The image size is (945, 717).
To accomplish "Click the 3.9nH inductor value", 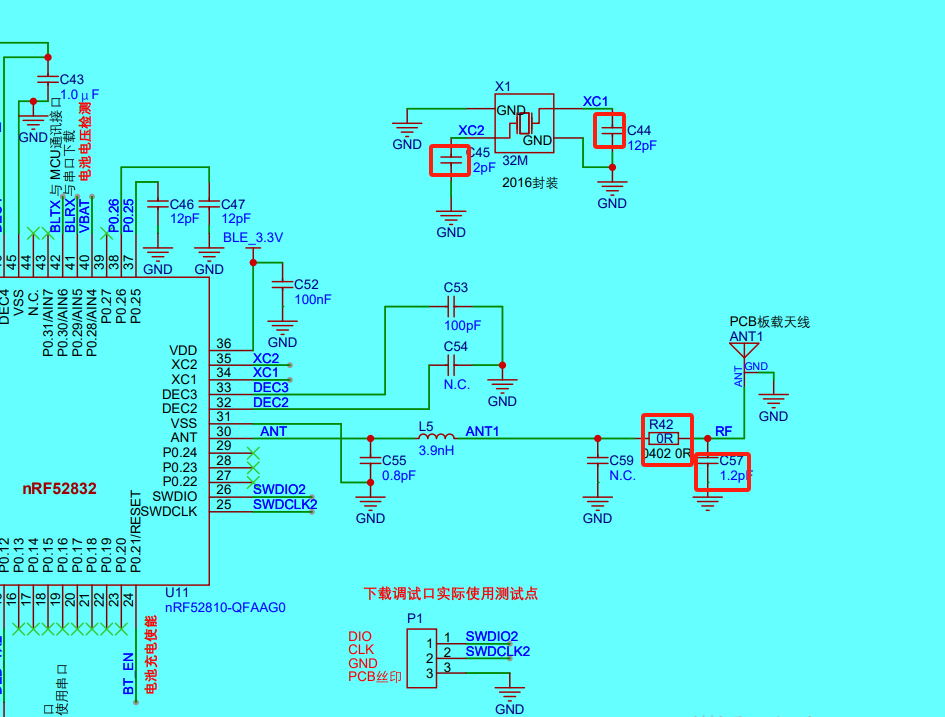I will (436, 451).
